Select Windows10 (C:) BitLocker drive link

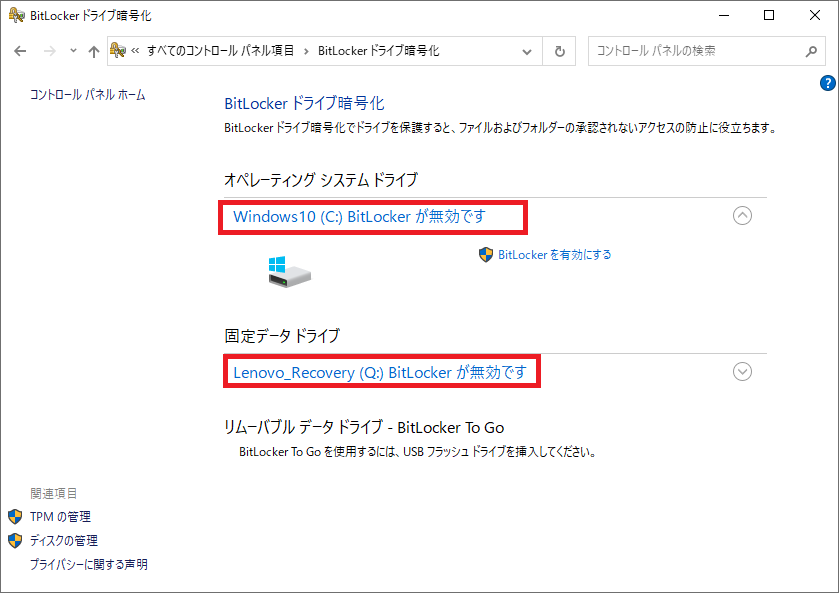tap(360, 217)
